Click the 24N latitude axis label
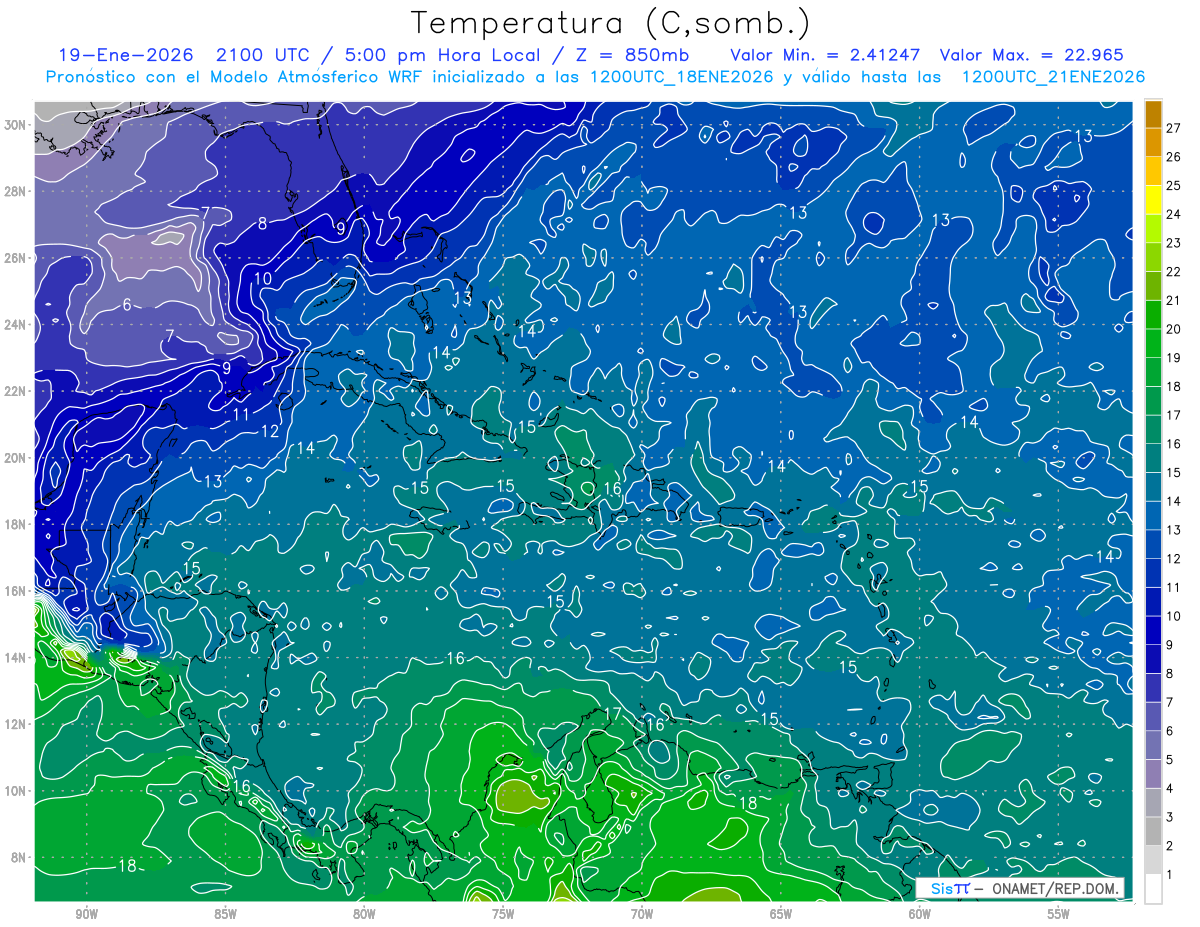 tap(15, 325)
